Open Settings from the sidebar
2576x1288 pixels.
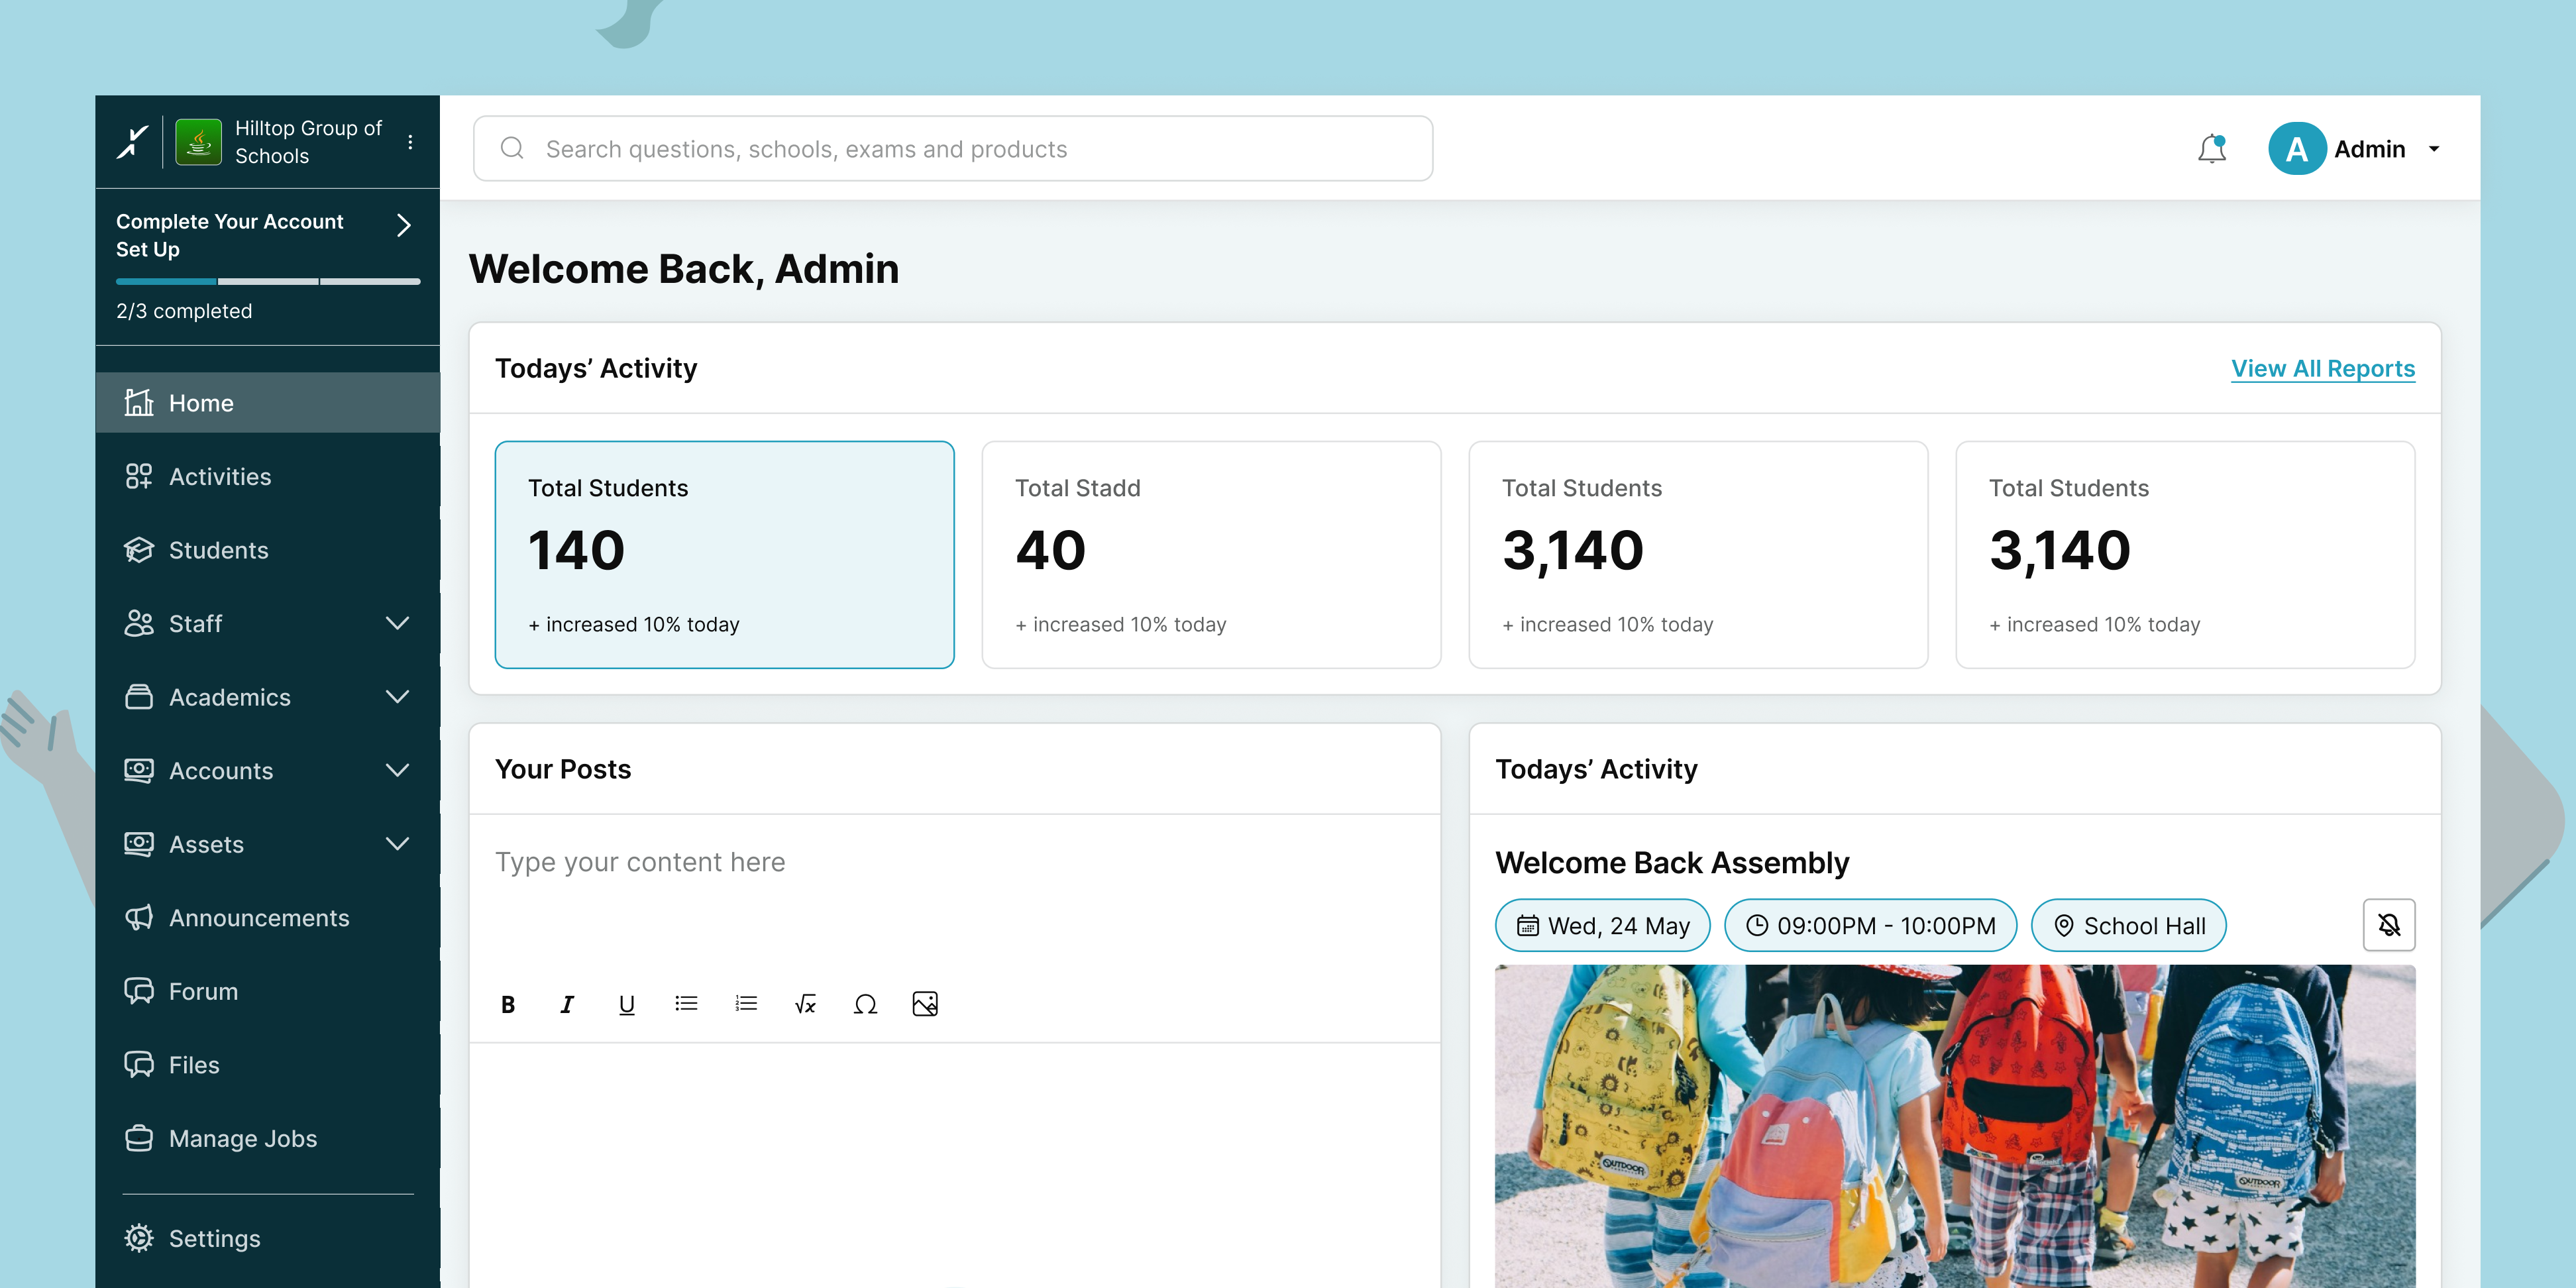268,1238
